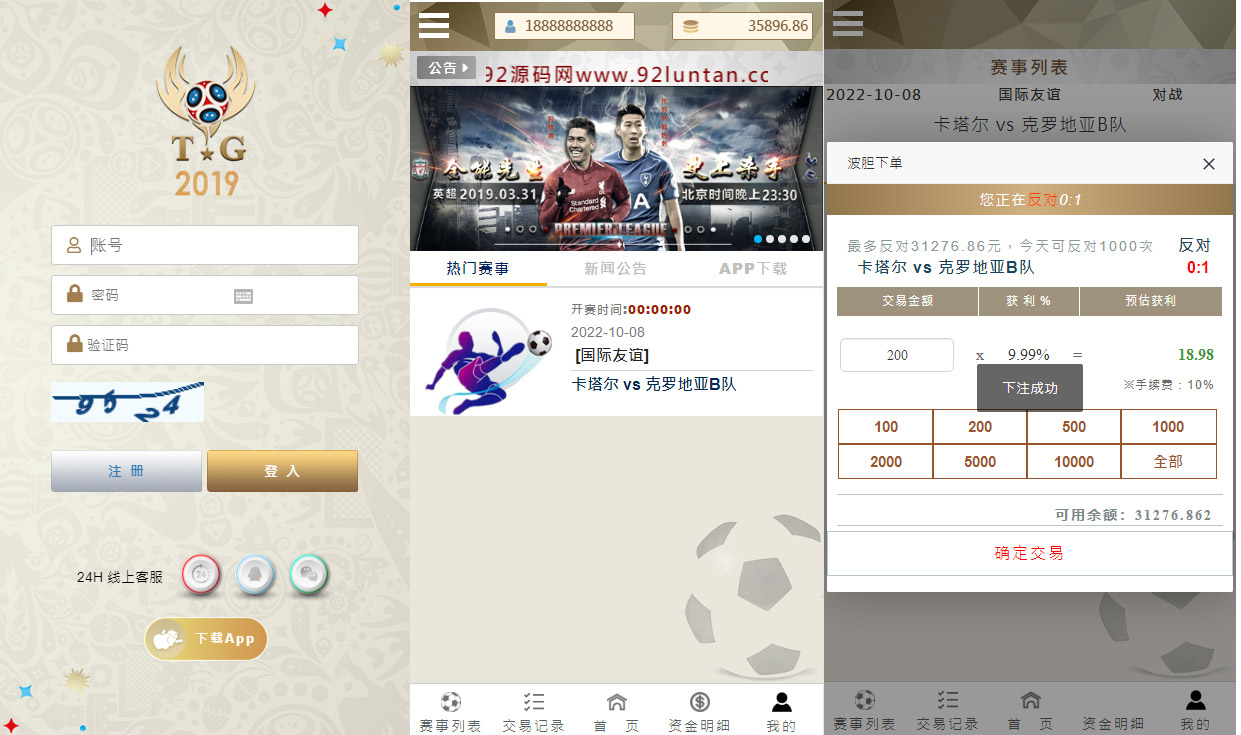Click 交易金额 column header
The width and height of the screenshot is (1241, 735).
click(x=907, y=301)
